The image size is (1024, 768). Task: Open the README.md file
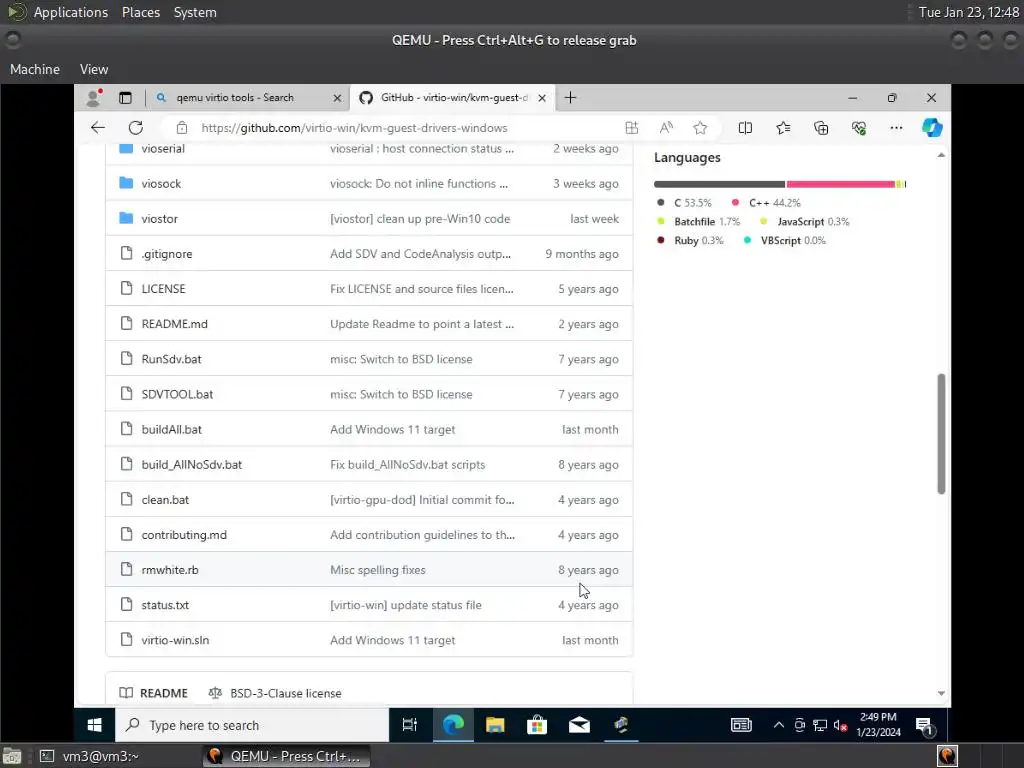coord(174,324)
